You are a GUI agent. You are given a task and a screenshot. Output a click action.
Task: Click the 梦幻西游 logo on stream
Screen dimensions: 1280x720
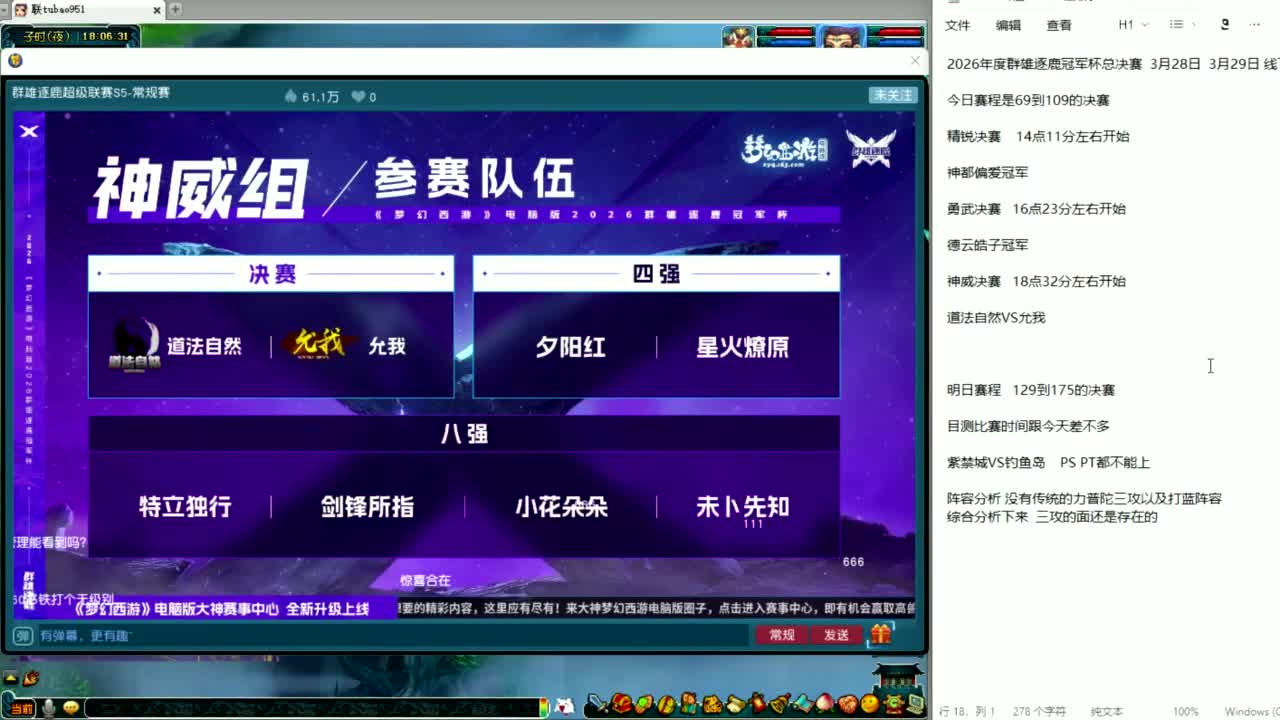coord(784,150)
